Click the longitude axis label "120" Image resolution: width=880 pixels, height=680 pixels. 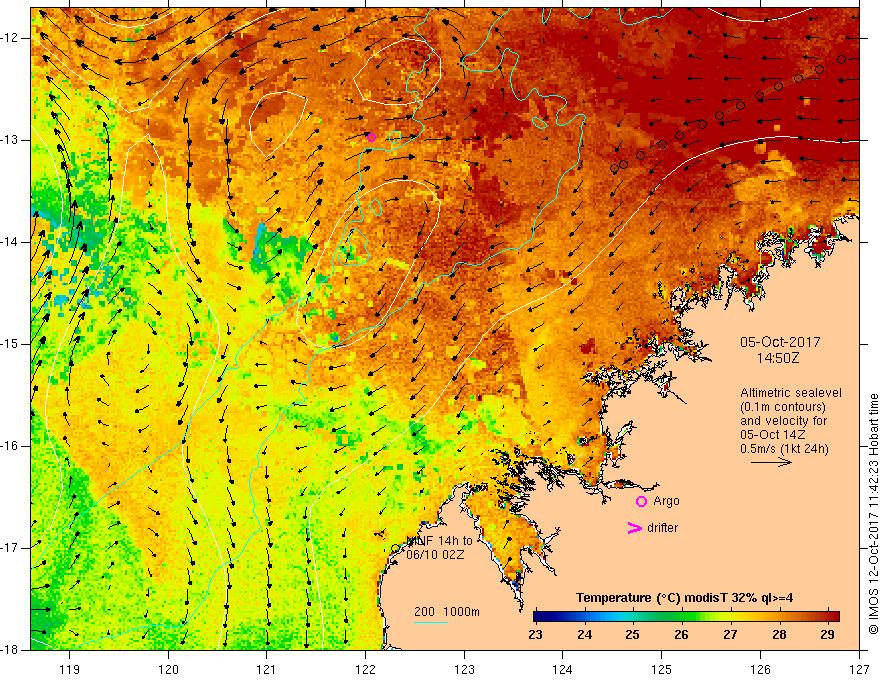[x=168, y=669]
